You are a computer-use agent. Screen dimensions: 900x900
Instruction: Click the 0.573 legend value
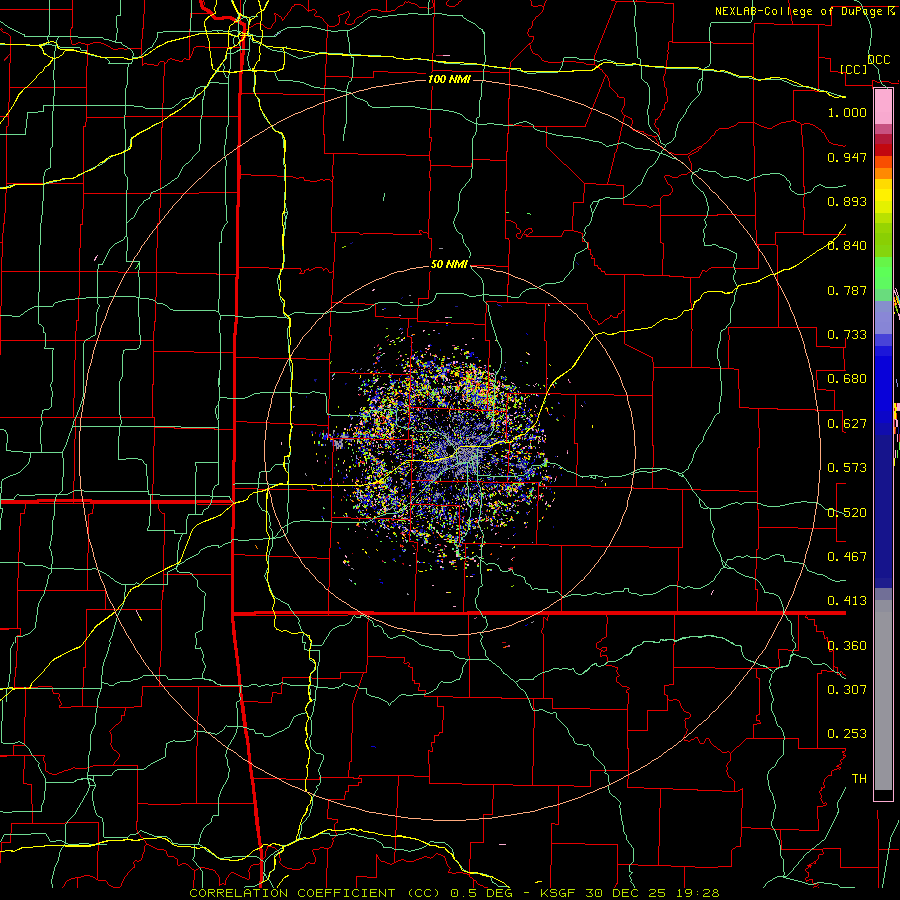847,468
